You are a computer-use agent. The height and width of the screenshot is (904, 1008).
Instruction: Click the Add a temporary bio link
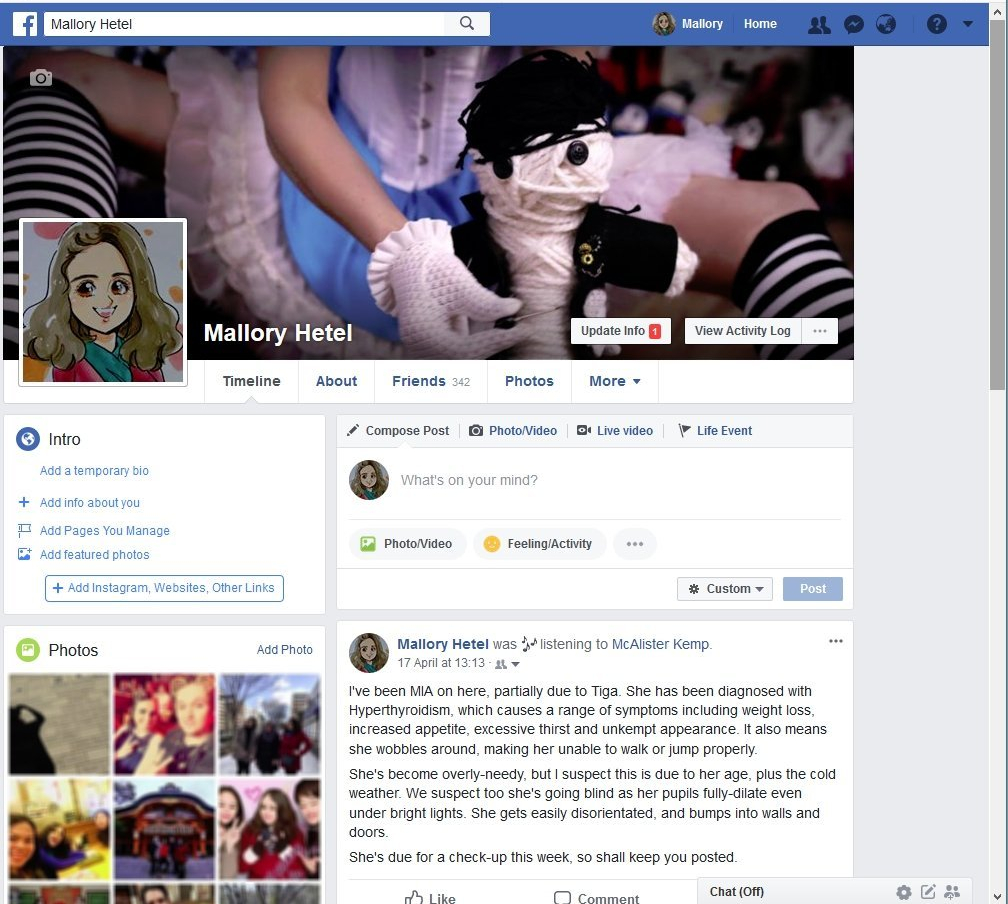[x=94, y=471]
